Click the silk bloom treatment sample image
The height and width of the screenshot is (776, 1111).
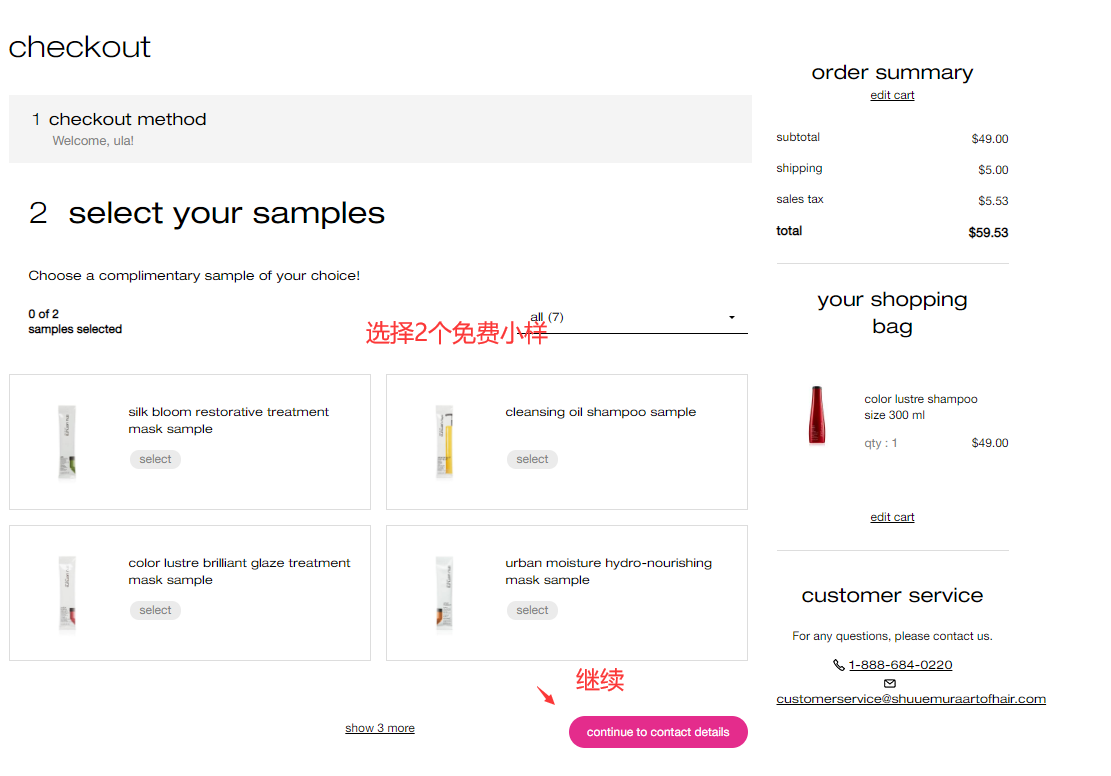pos(67,442)
